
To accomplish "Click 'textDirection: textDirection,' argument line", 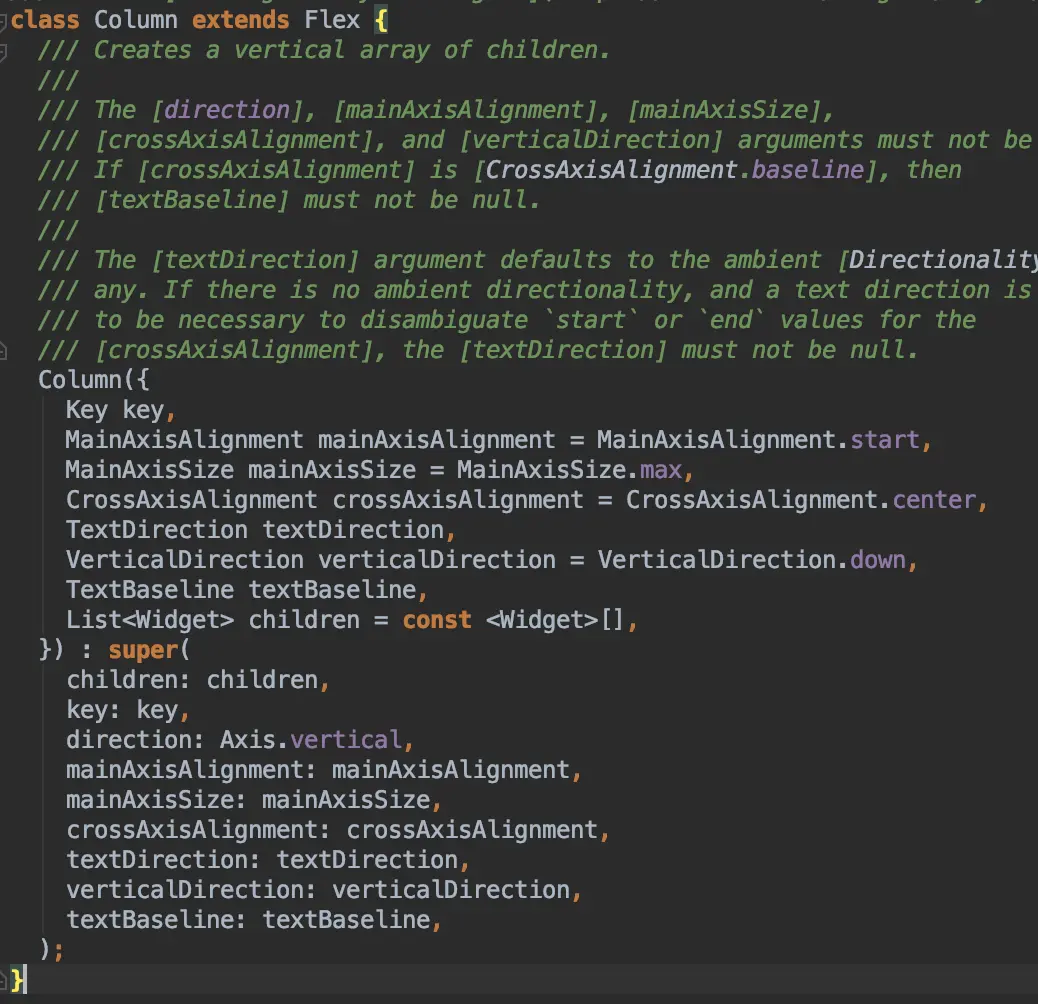I will click(x=267, y=860).
